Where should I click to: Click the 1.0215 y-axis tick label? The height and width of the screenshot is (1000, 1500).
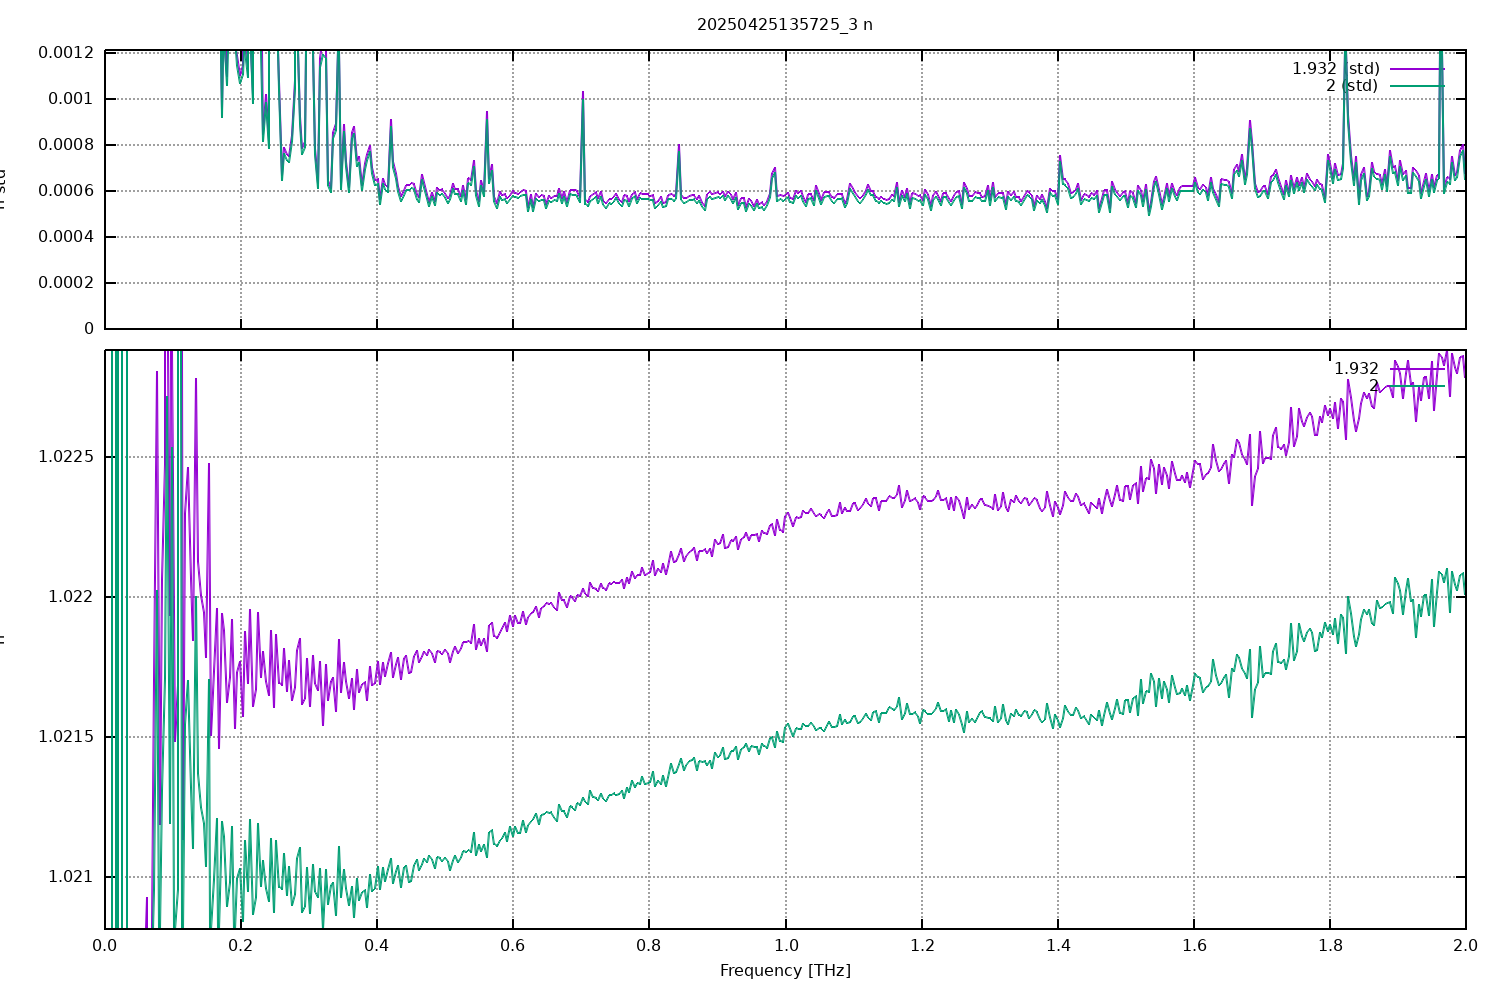66,737
